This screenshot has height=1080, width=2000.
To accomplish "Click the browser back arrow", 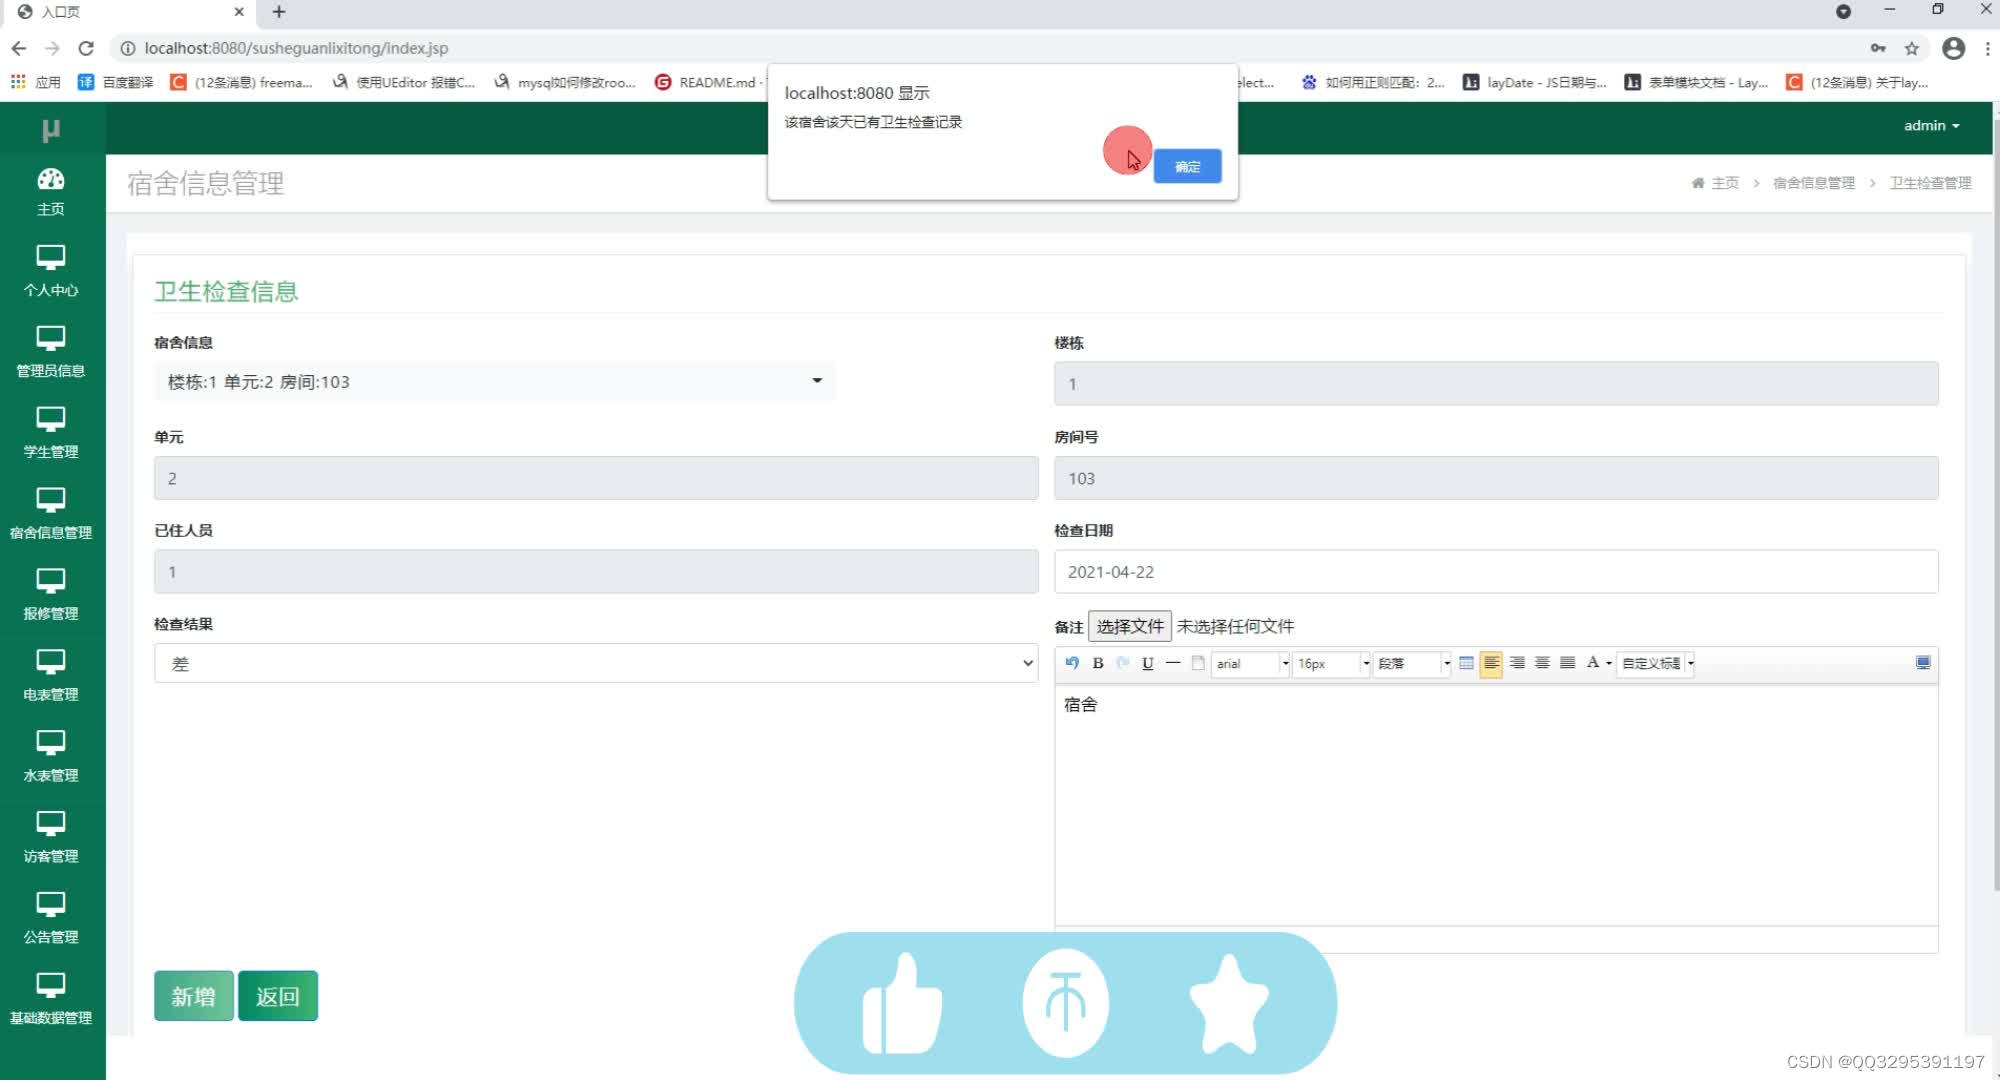I will 19,48.
